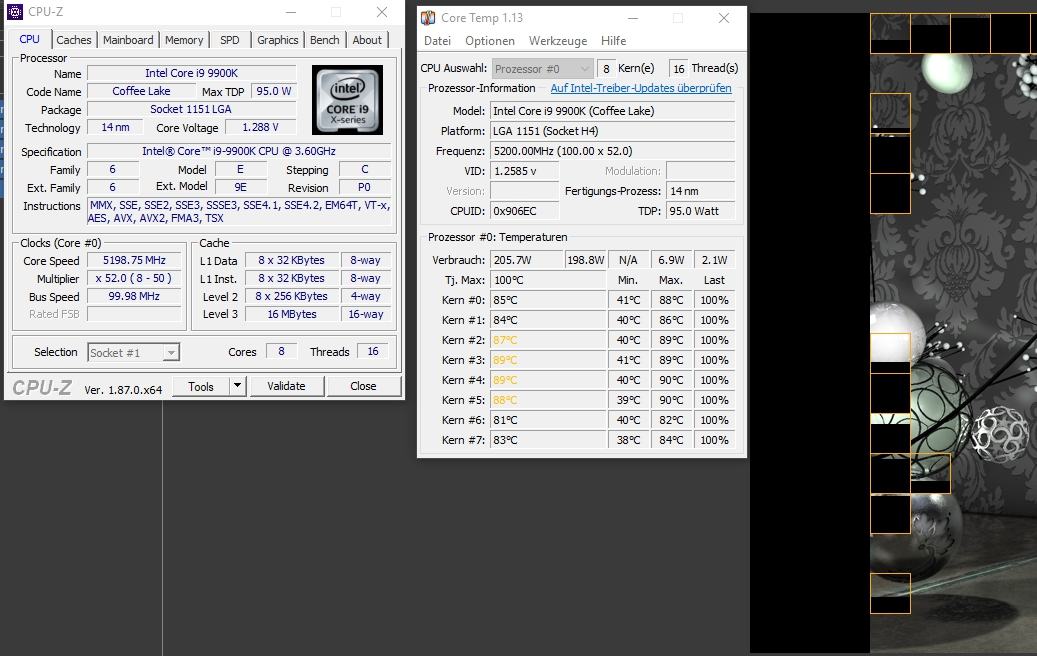Open the Socket #1 selection dropdown
Image resolution: width=1037 pixels, height=656 pixels.
(x=134, y=352)
